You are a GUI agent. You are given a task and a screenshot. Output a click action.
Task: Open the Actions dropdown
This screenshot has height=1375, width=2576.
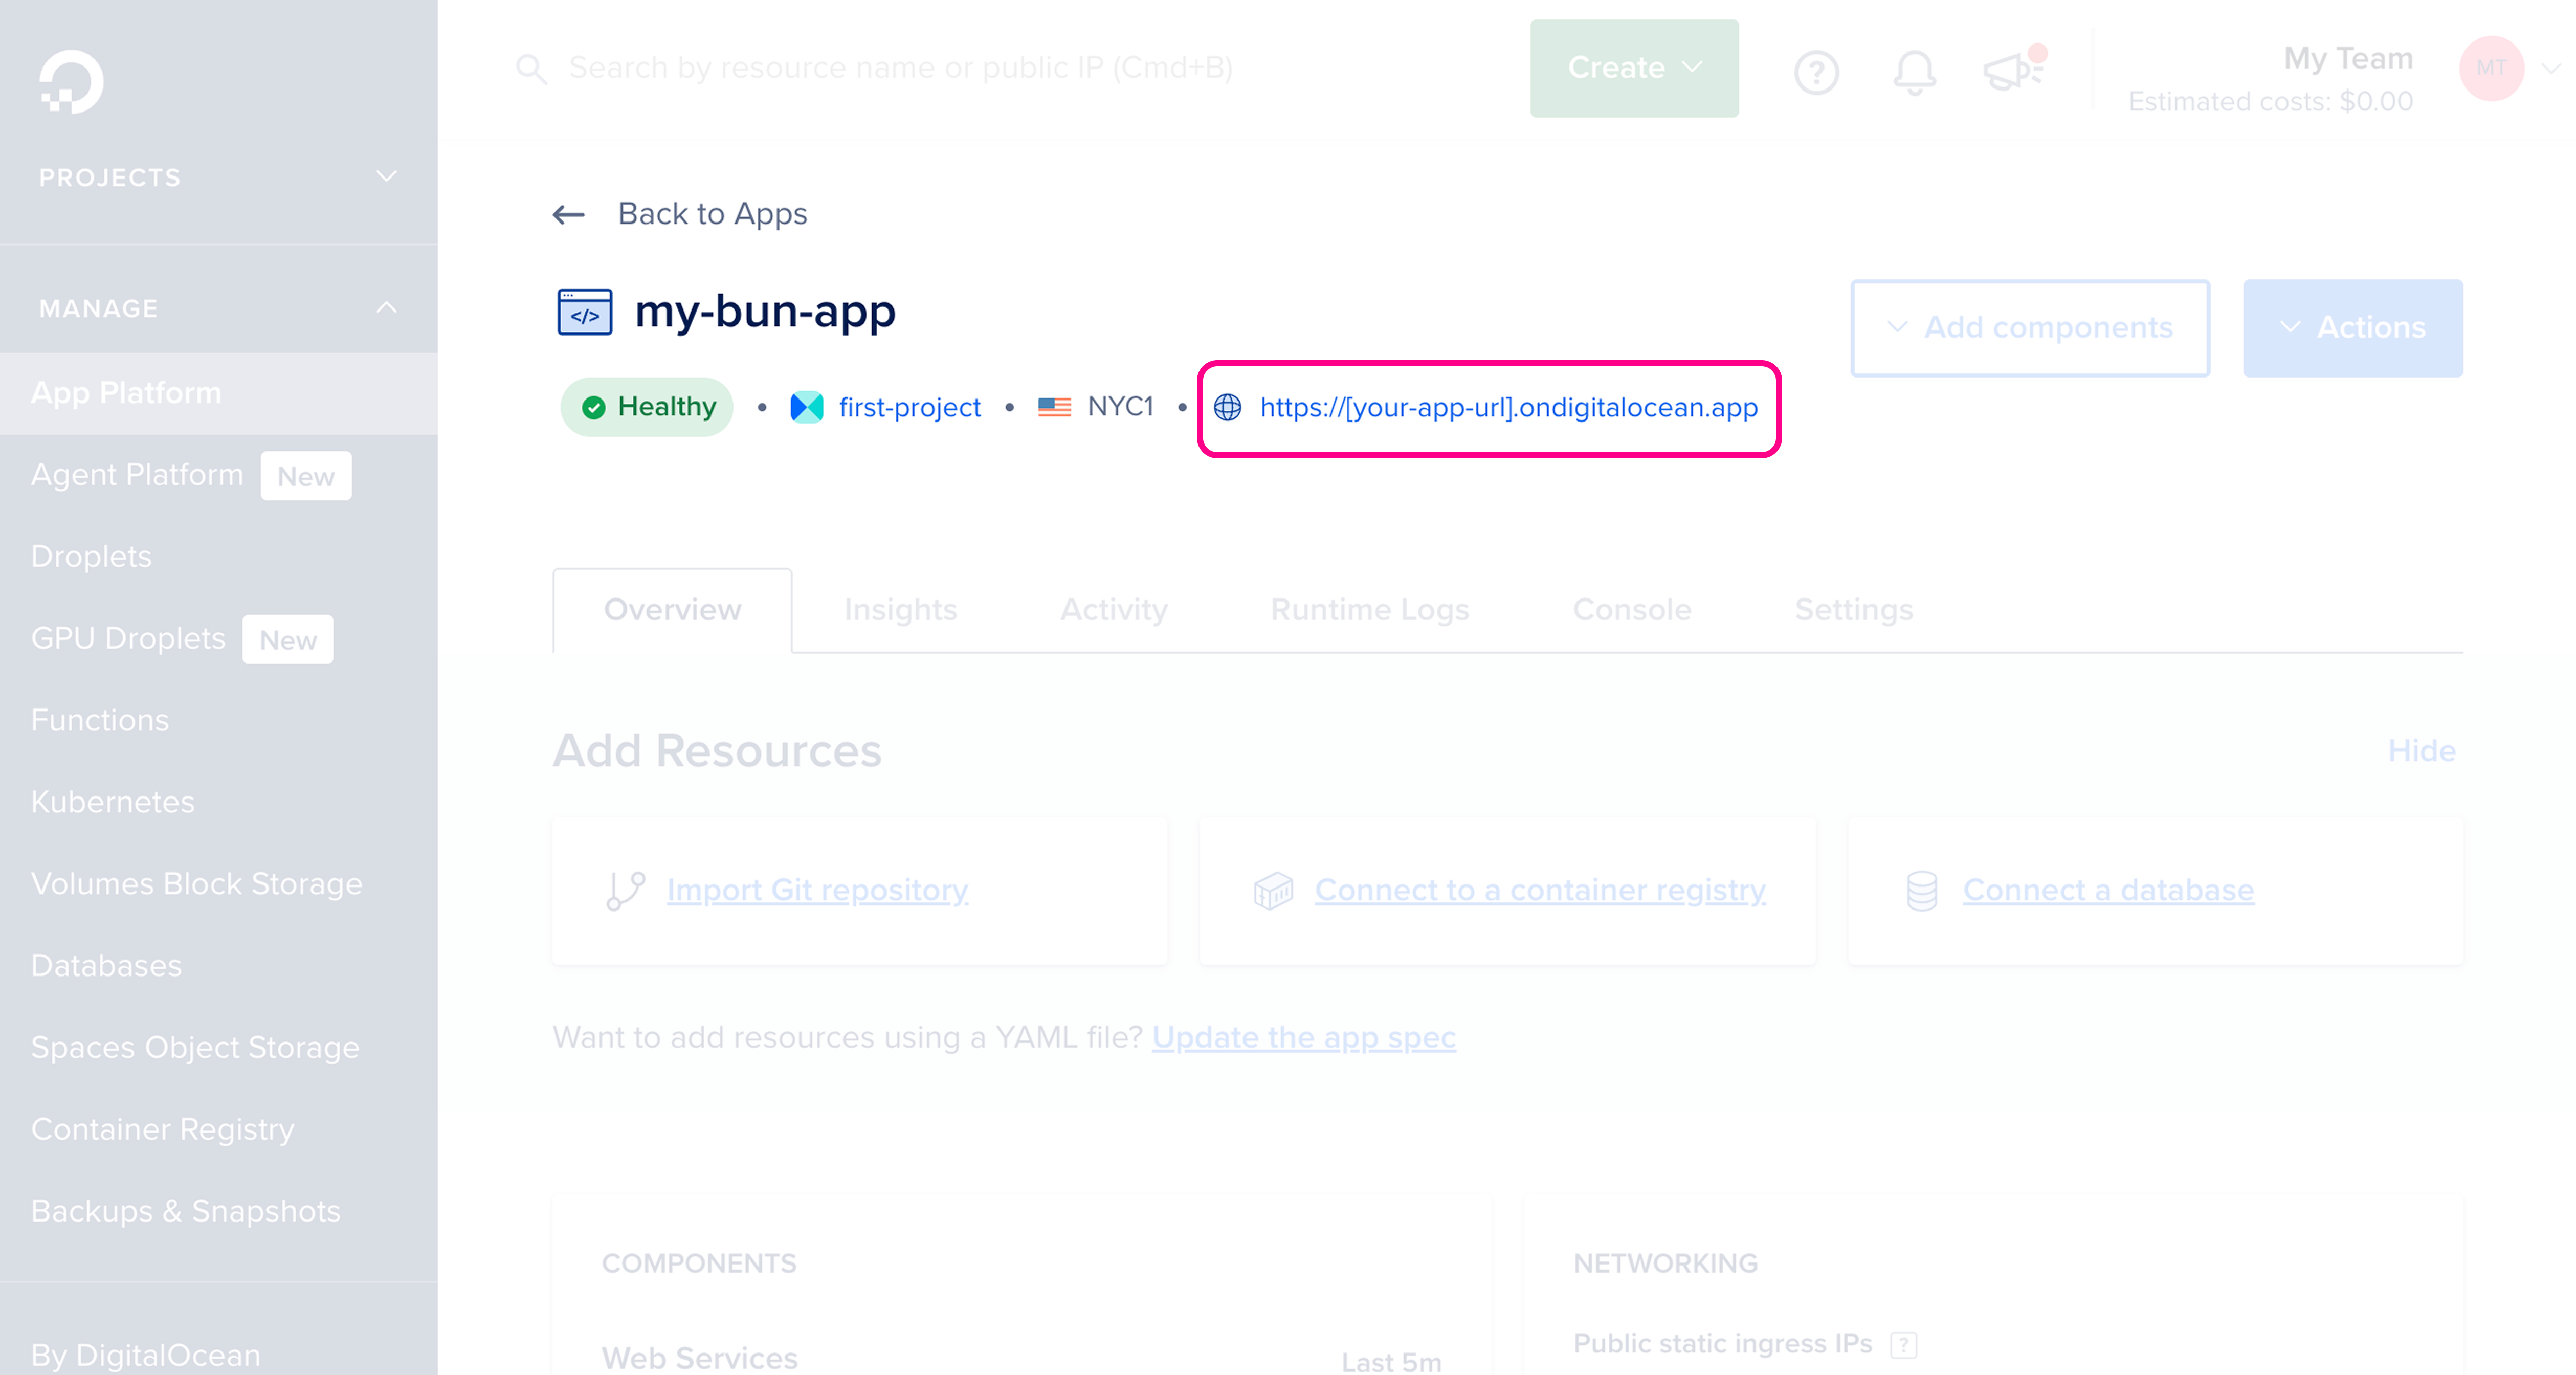click(x=2352, y=328)
